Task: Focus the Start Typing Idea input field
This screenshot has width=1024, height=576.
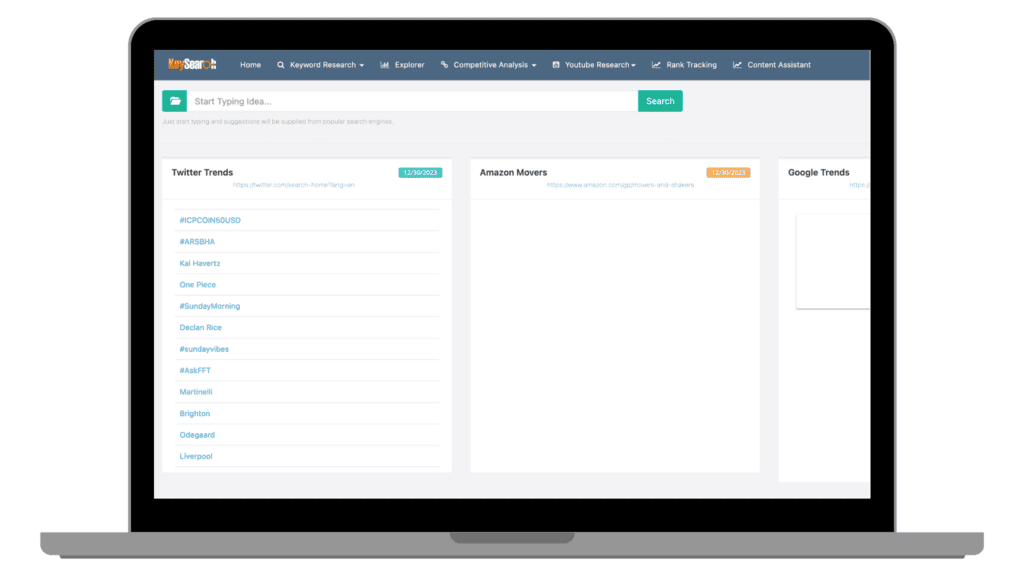Action: 412,101
